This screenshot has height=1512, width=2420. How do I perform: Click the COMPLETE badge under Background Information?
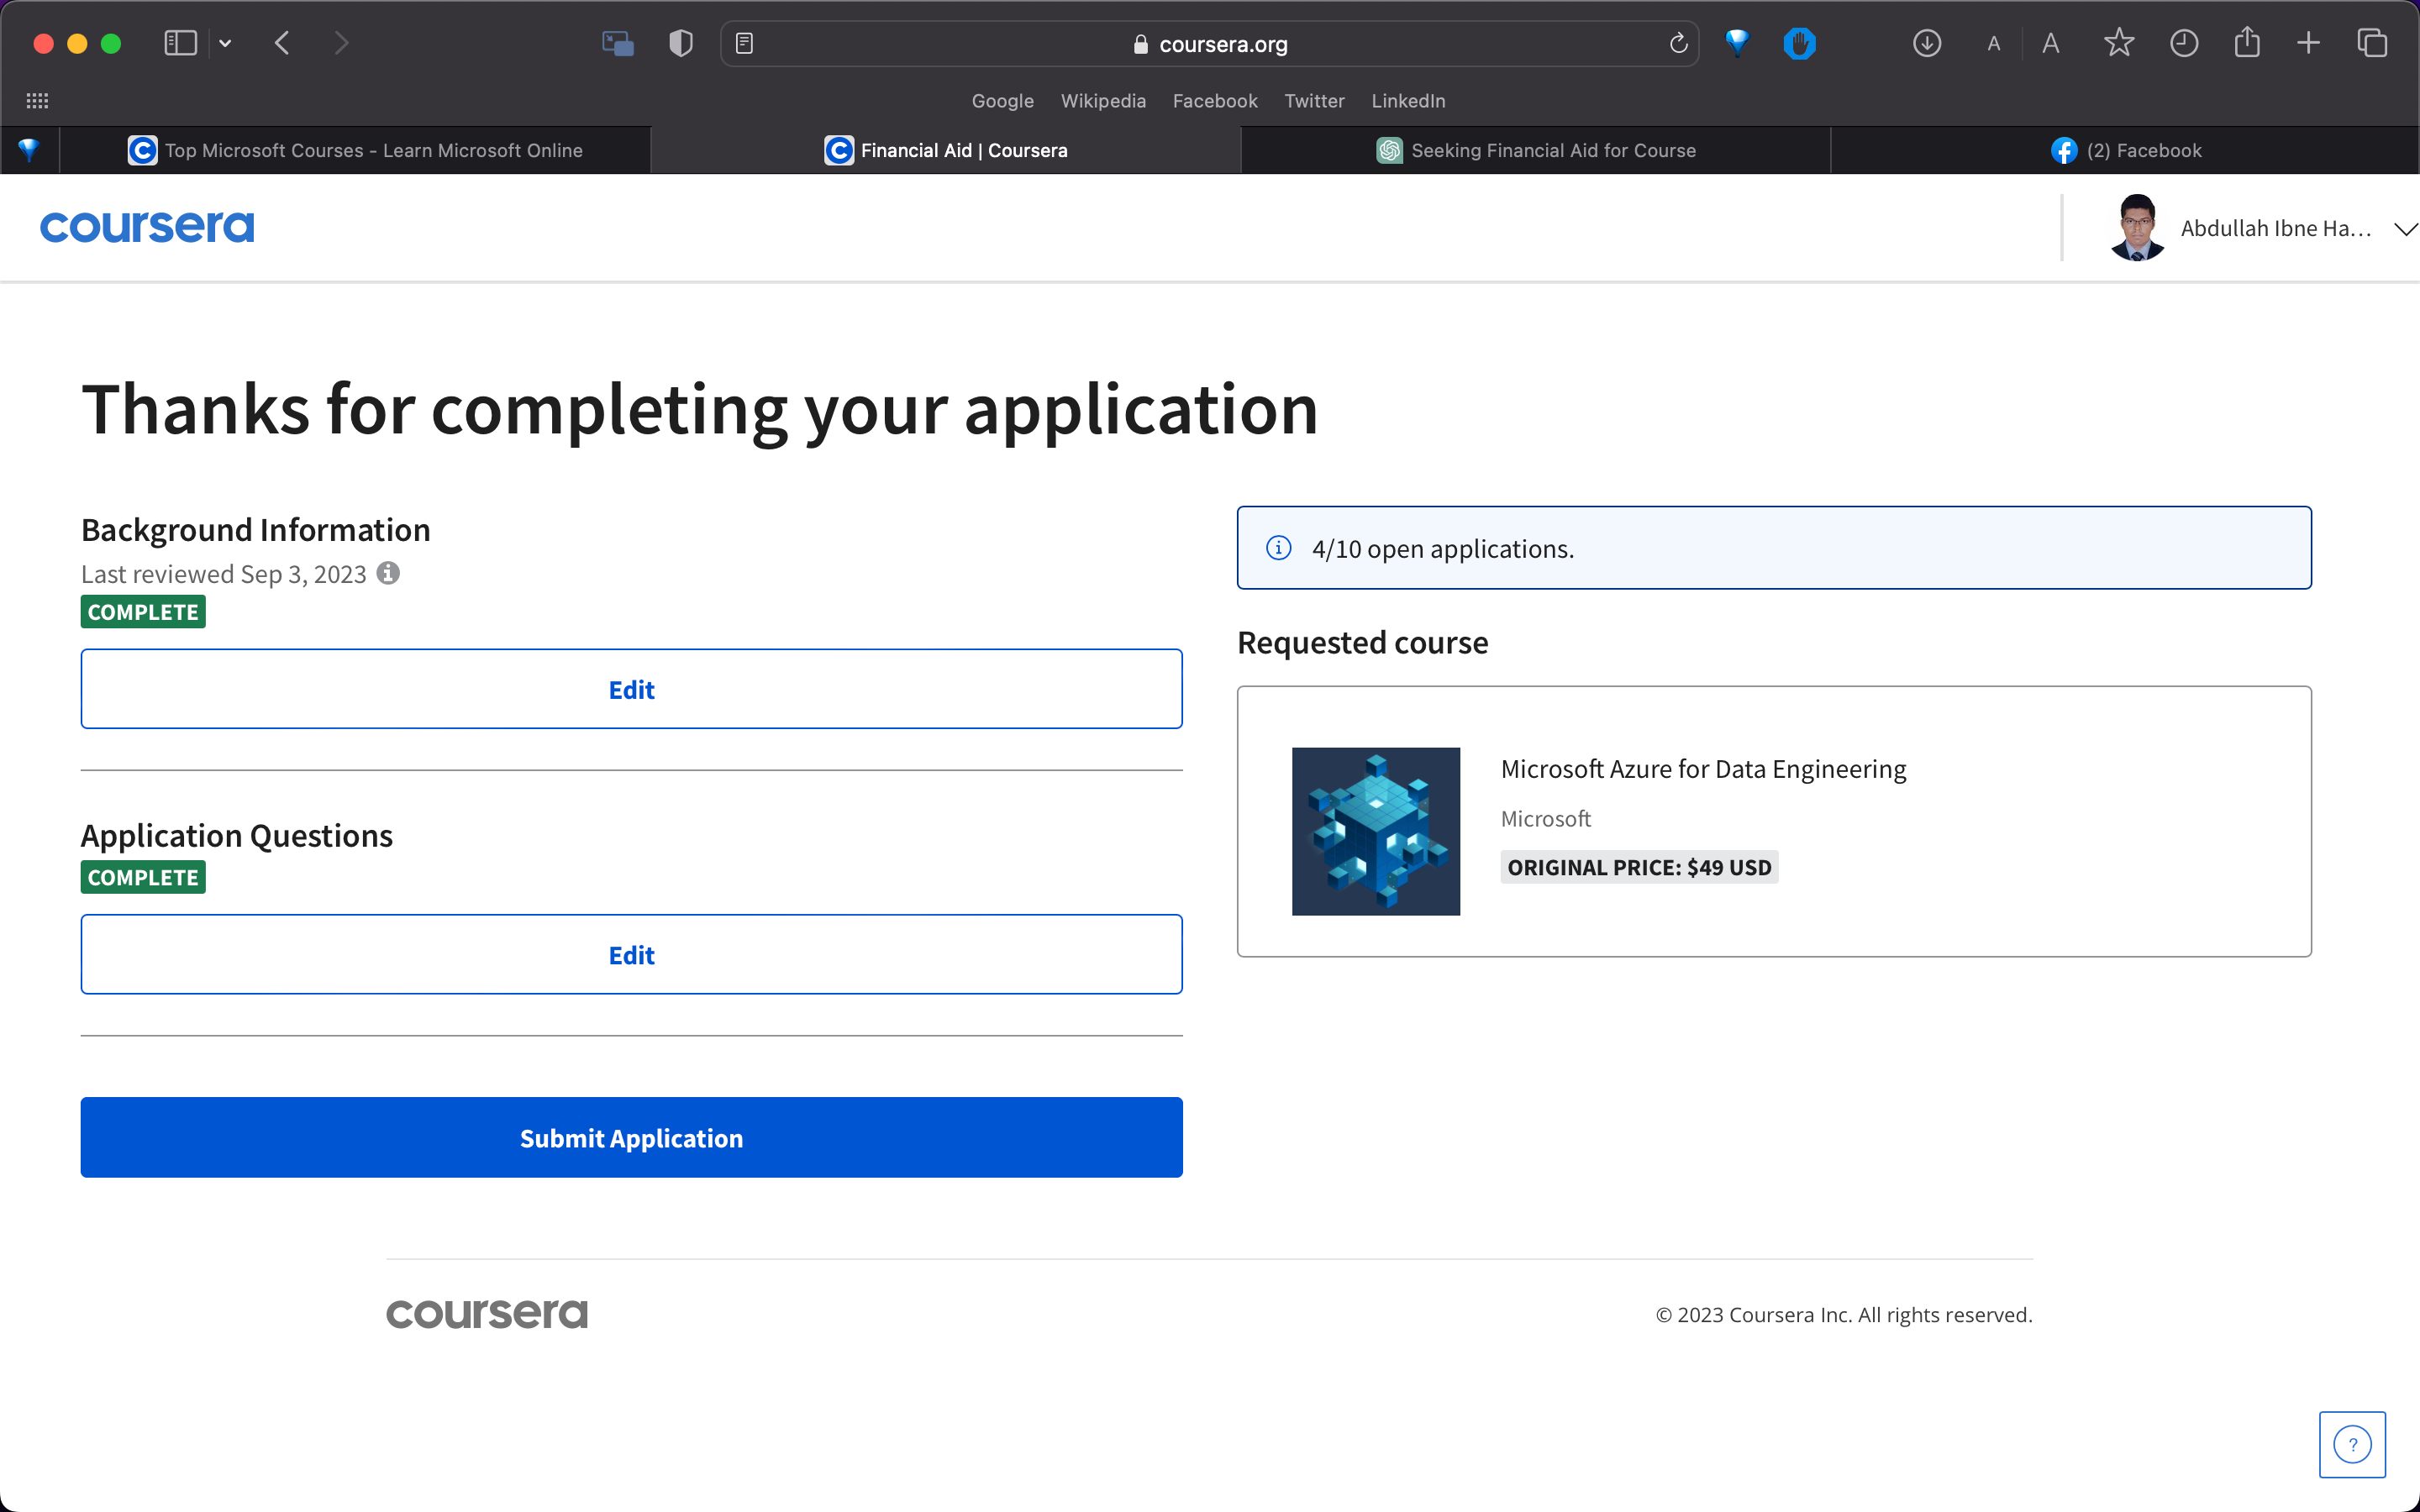tap(143, 612)
